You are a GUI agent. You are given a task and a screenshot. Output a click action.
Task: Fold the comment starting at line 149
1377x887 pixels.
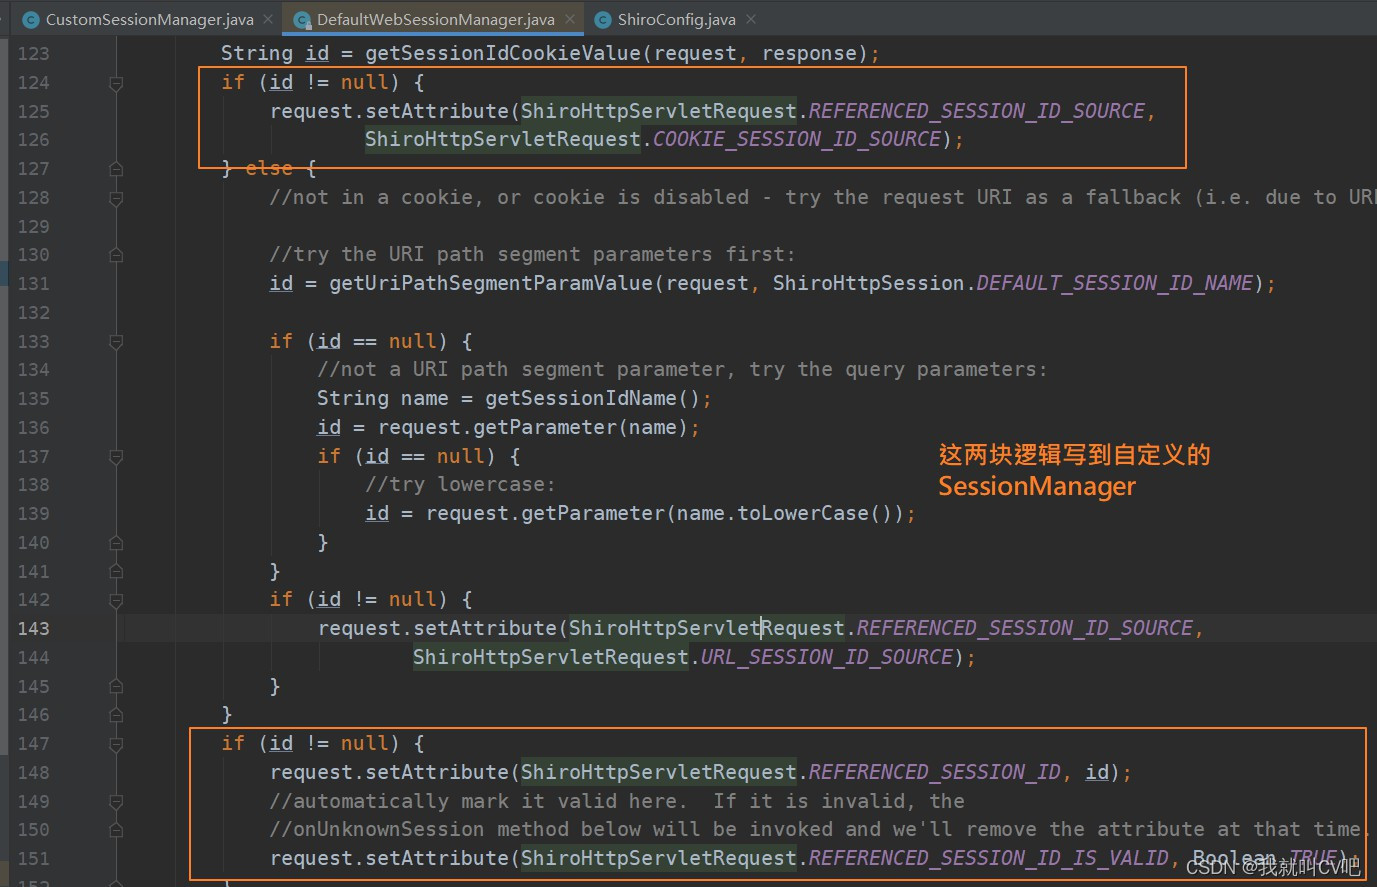[x=116, y=802]
